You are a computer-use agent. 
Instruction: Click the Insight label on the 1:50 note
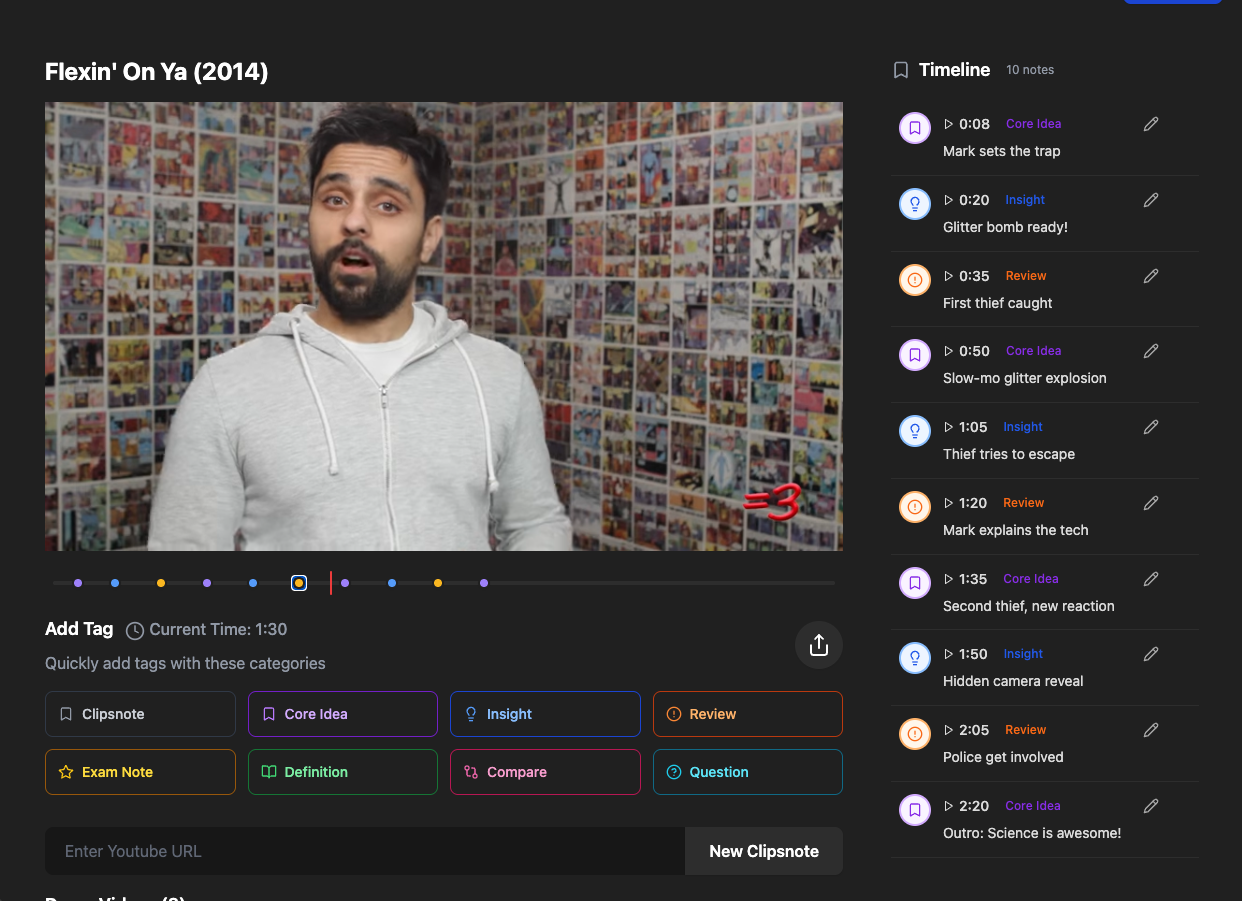click(1023, 654)
